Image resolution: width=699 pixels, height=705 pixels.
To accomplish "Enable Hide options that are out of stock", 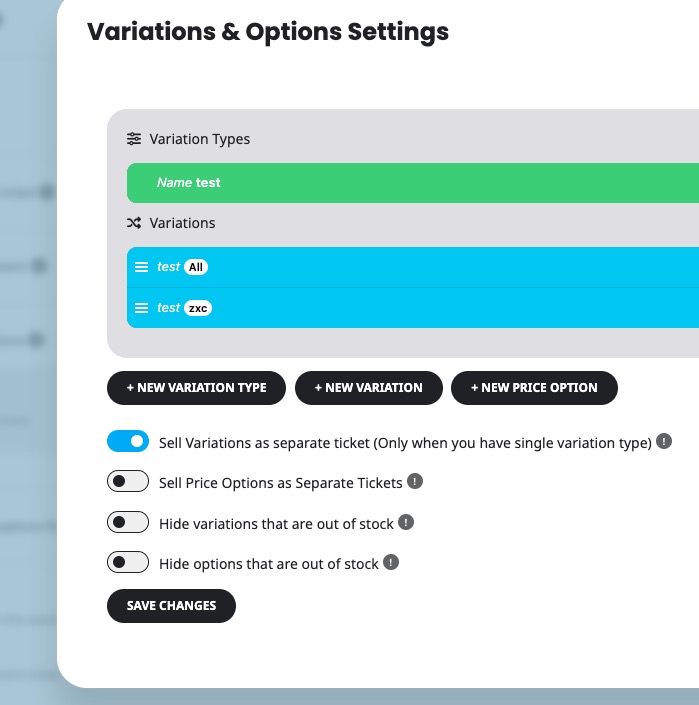I will tap(128, 562).
